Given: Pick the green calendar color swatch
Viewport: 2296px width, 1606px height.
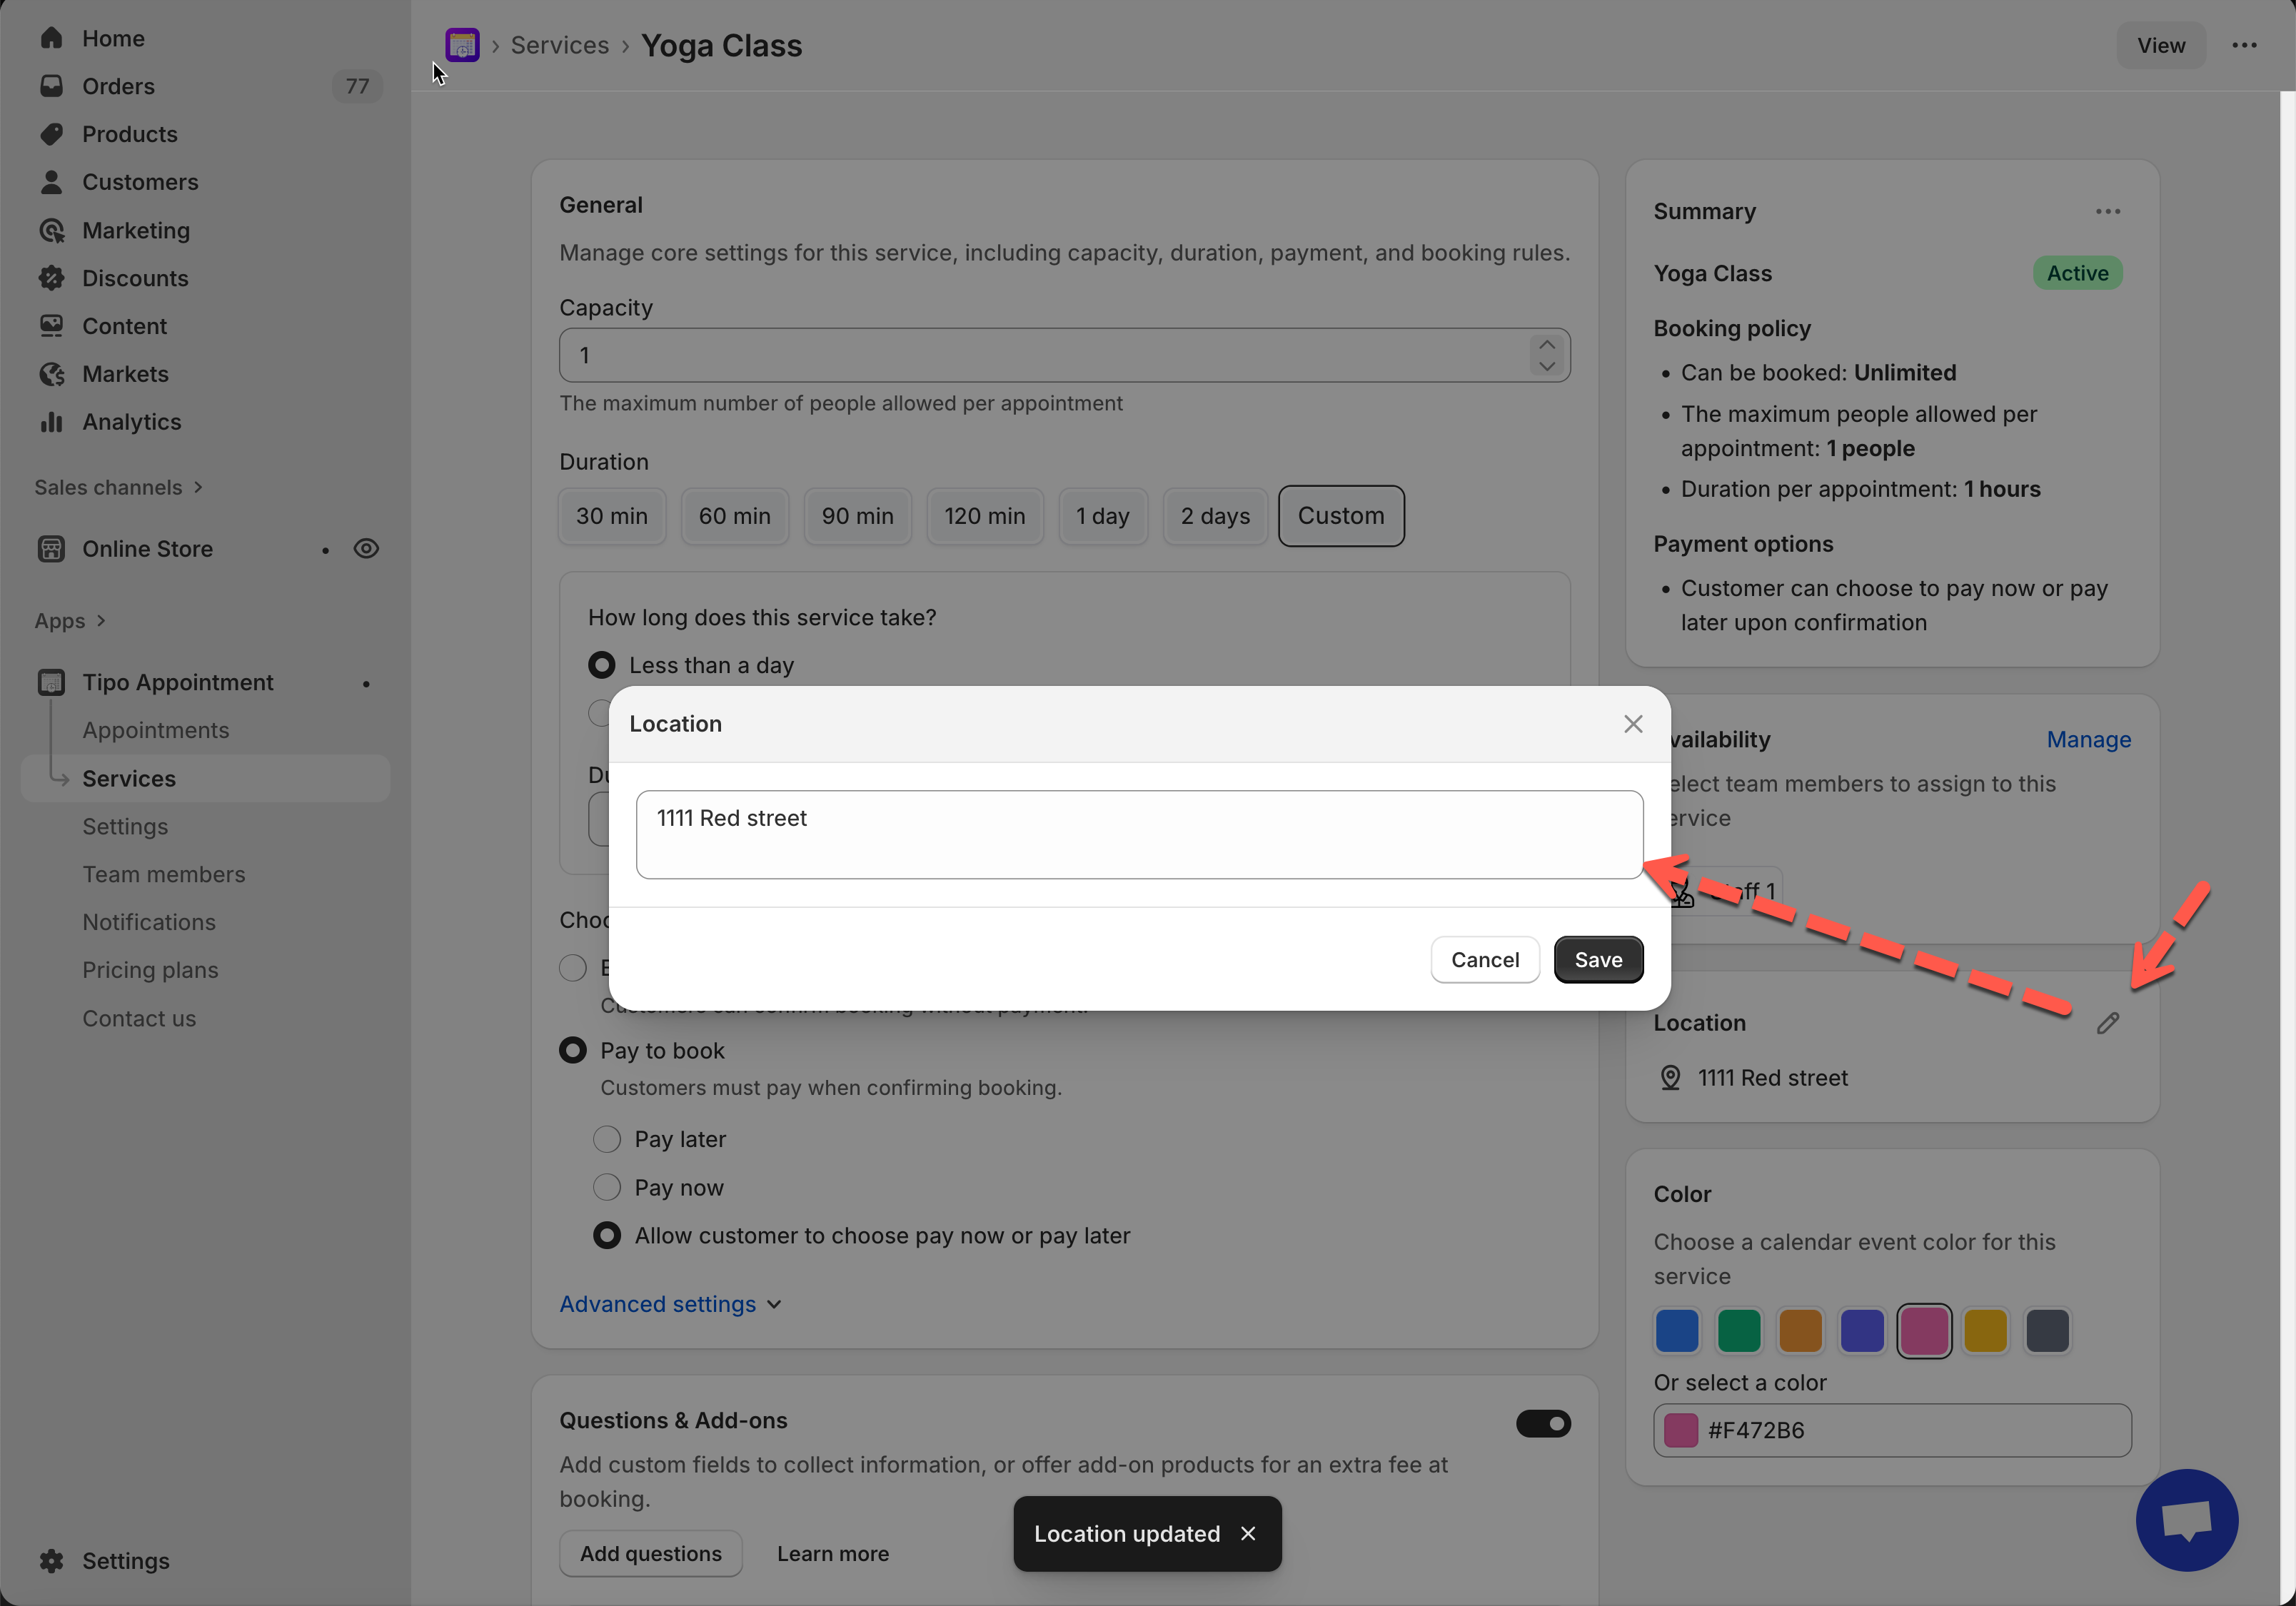Looking at the screenshot, I should click(x=1738, y=1331).
